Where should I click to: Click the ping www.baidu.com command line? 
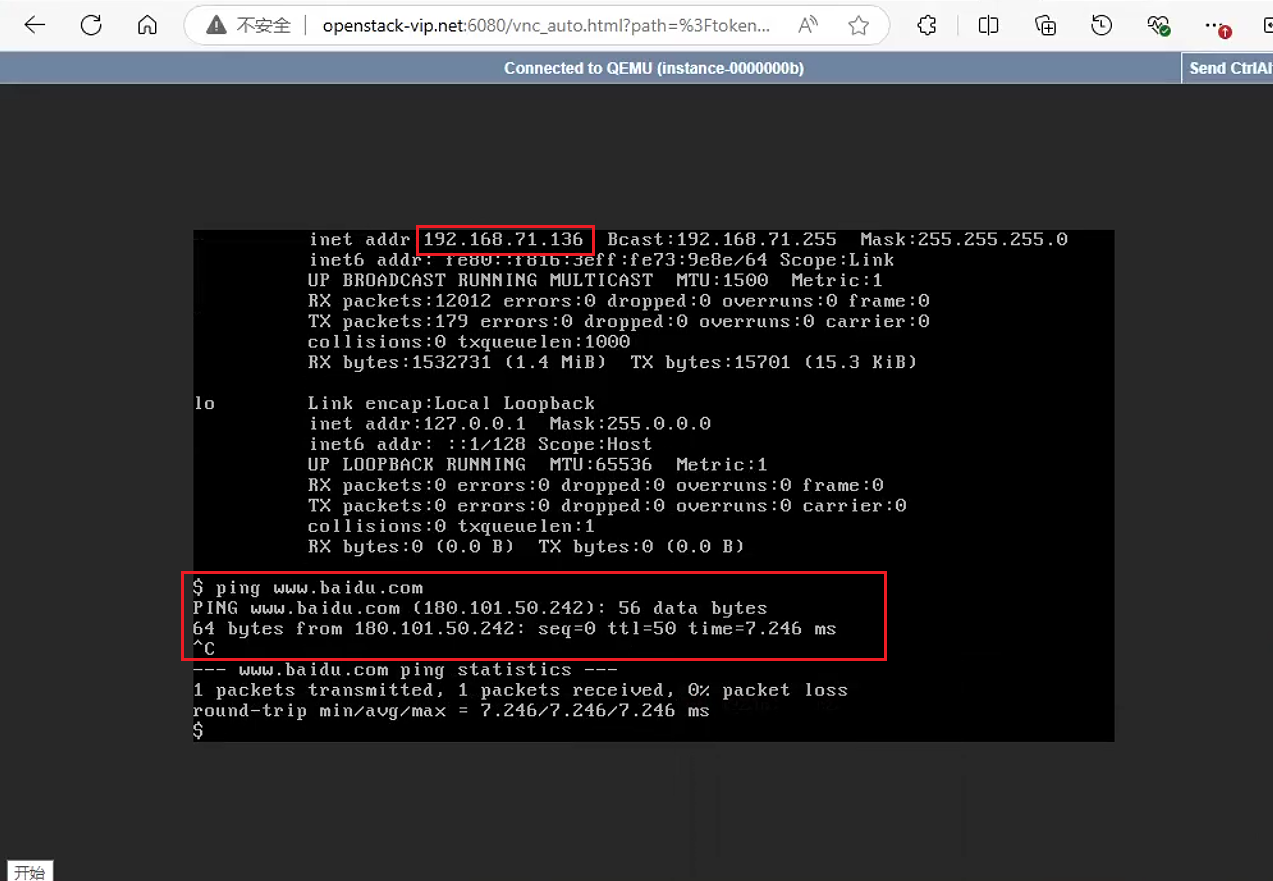coord(308,588)
